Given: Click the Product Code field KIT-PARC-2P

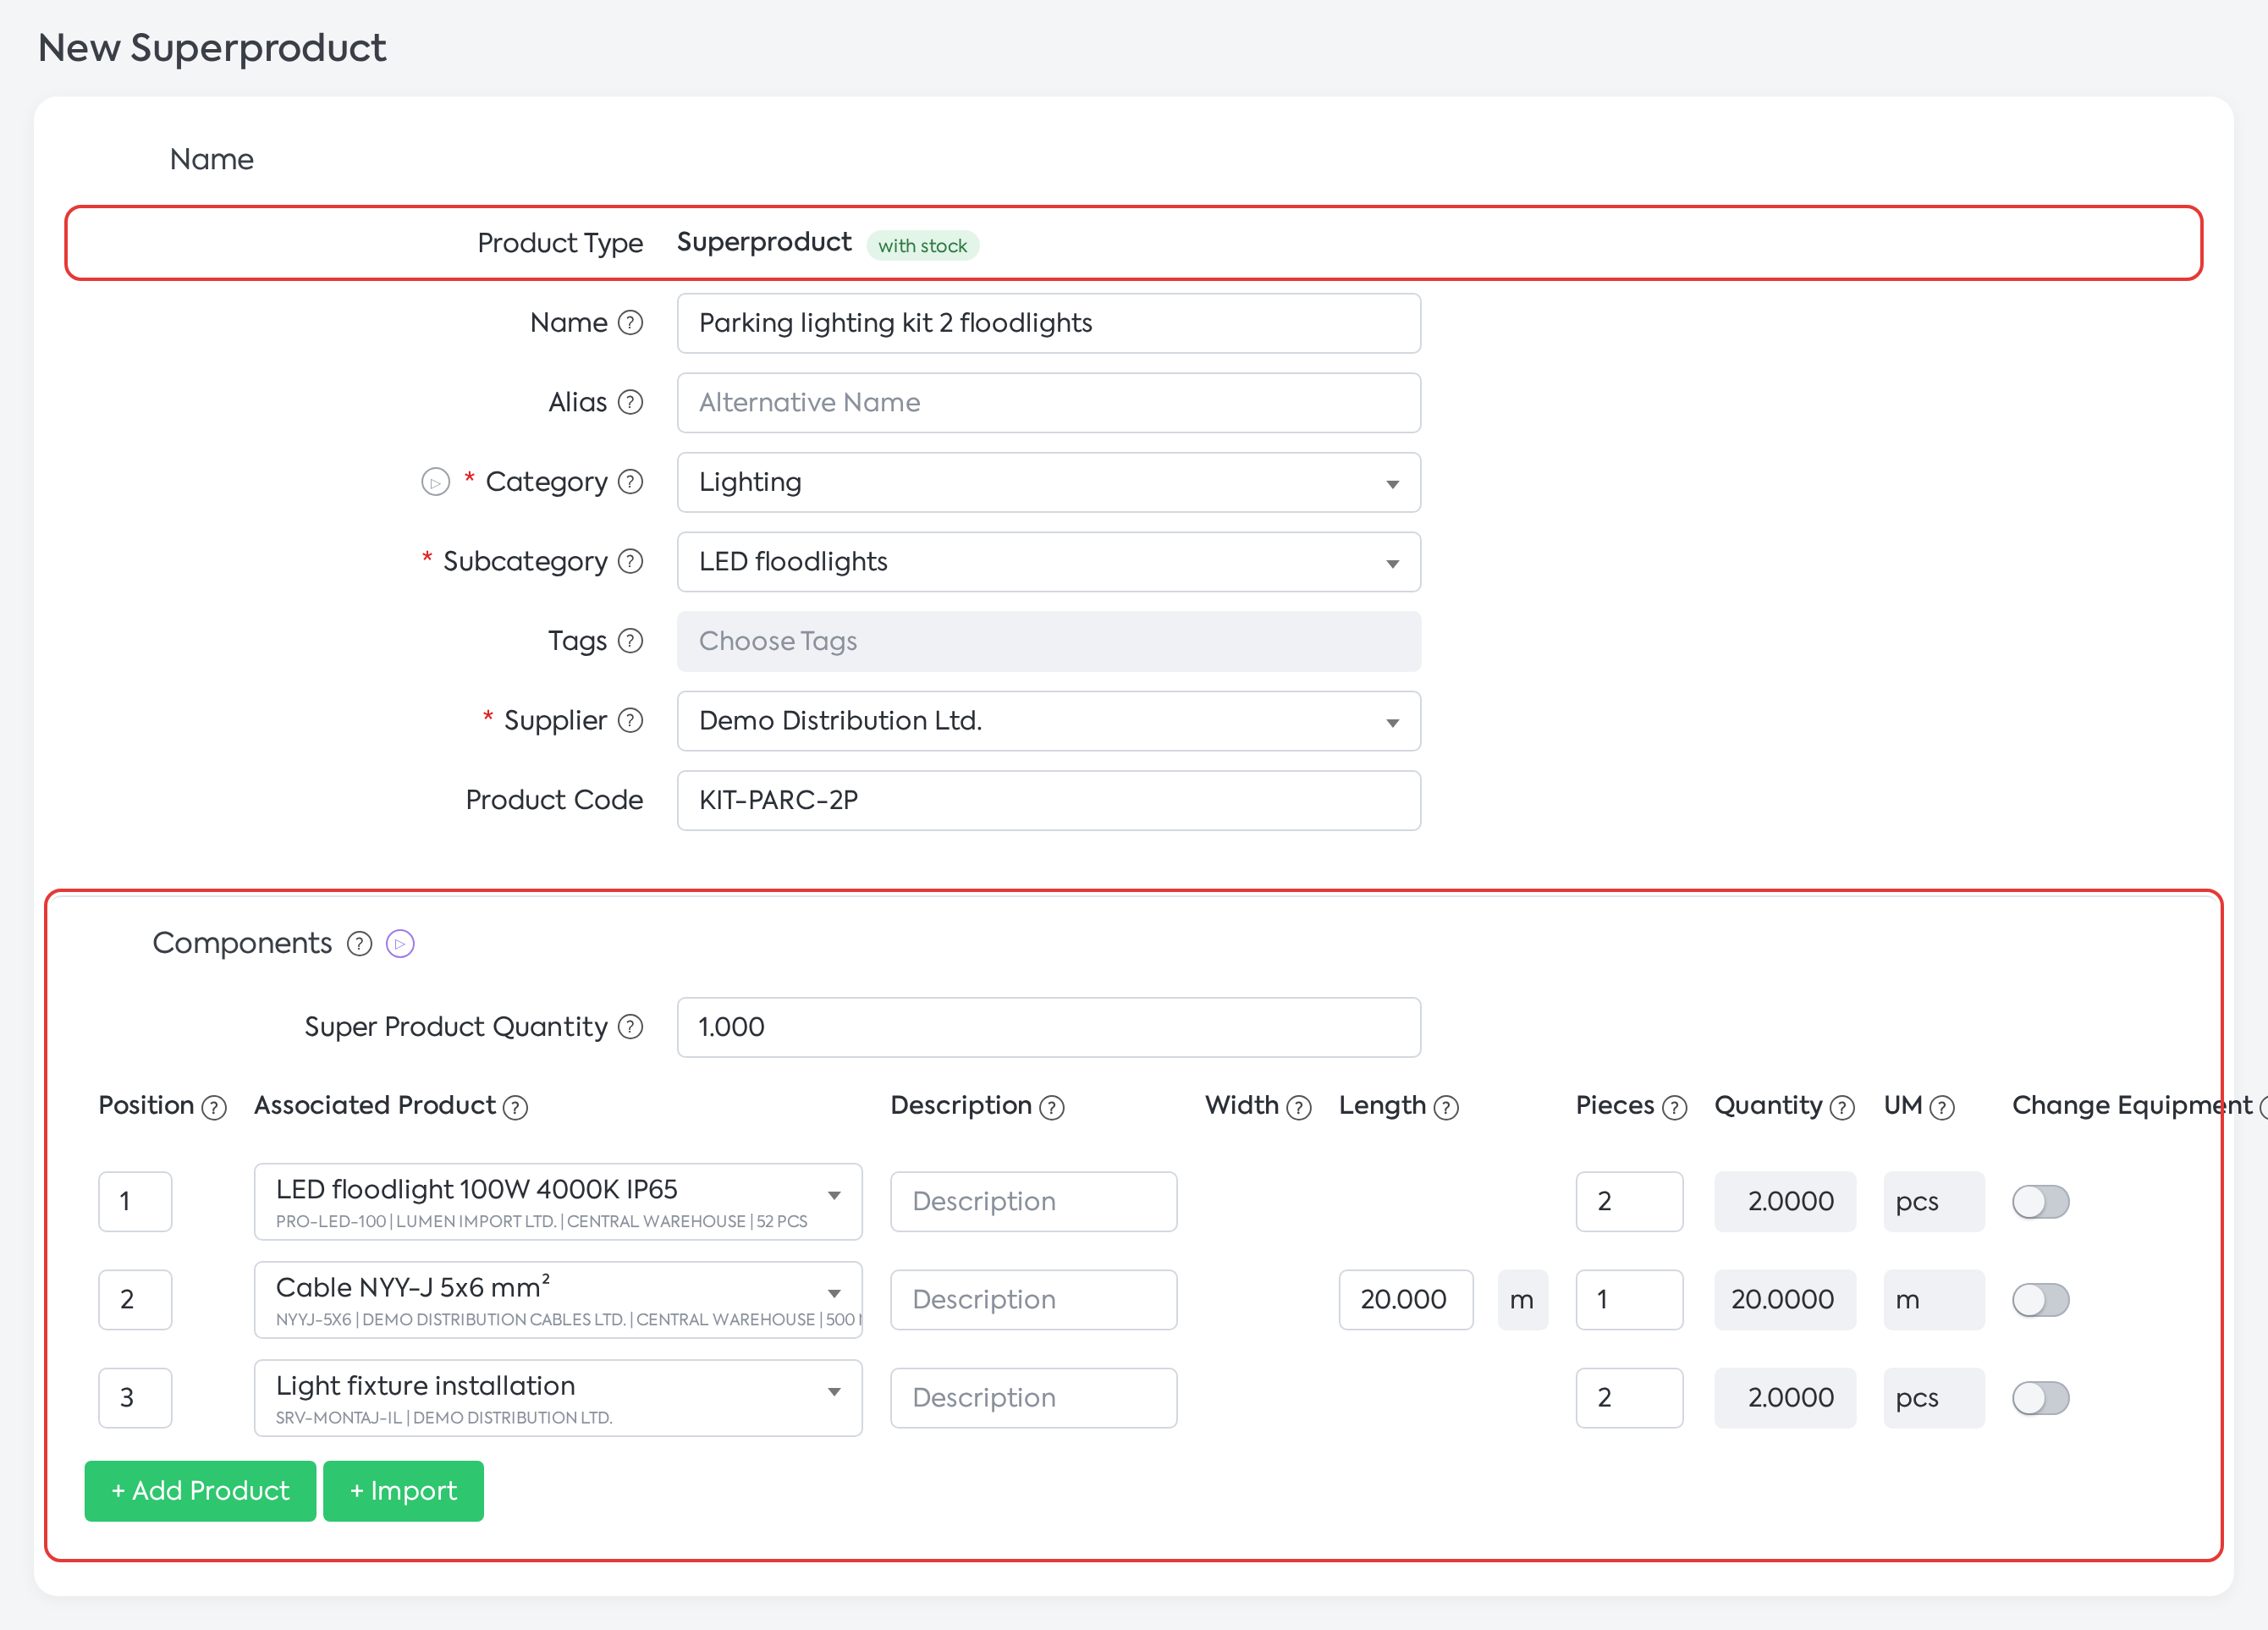Looking at the screenshot, I should pos(1049,800).
